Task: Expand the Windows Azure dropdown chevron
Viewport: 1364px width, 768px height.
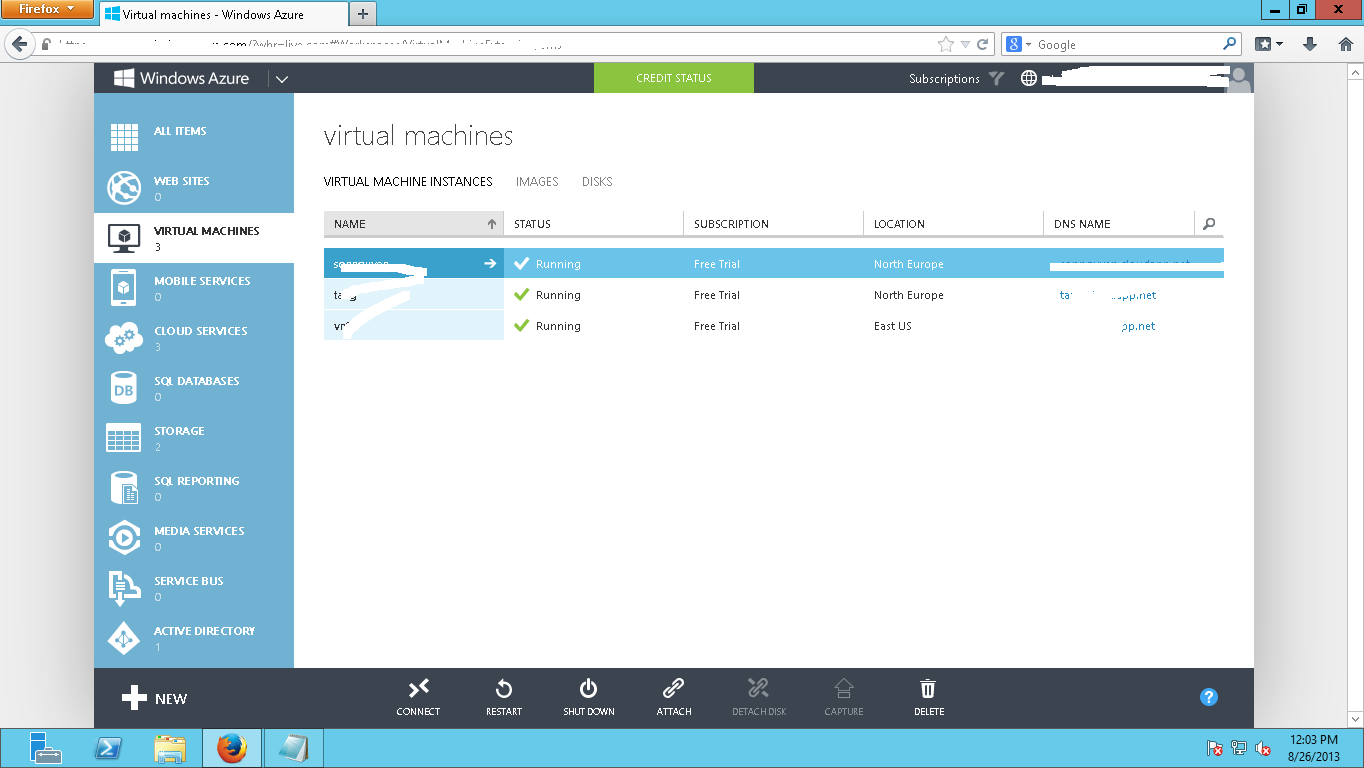Action: pyautogui.click(x=282, y=79)
